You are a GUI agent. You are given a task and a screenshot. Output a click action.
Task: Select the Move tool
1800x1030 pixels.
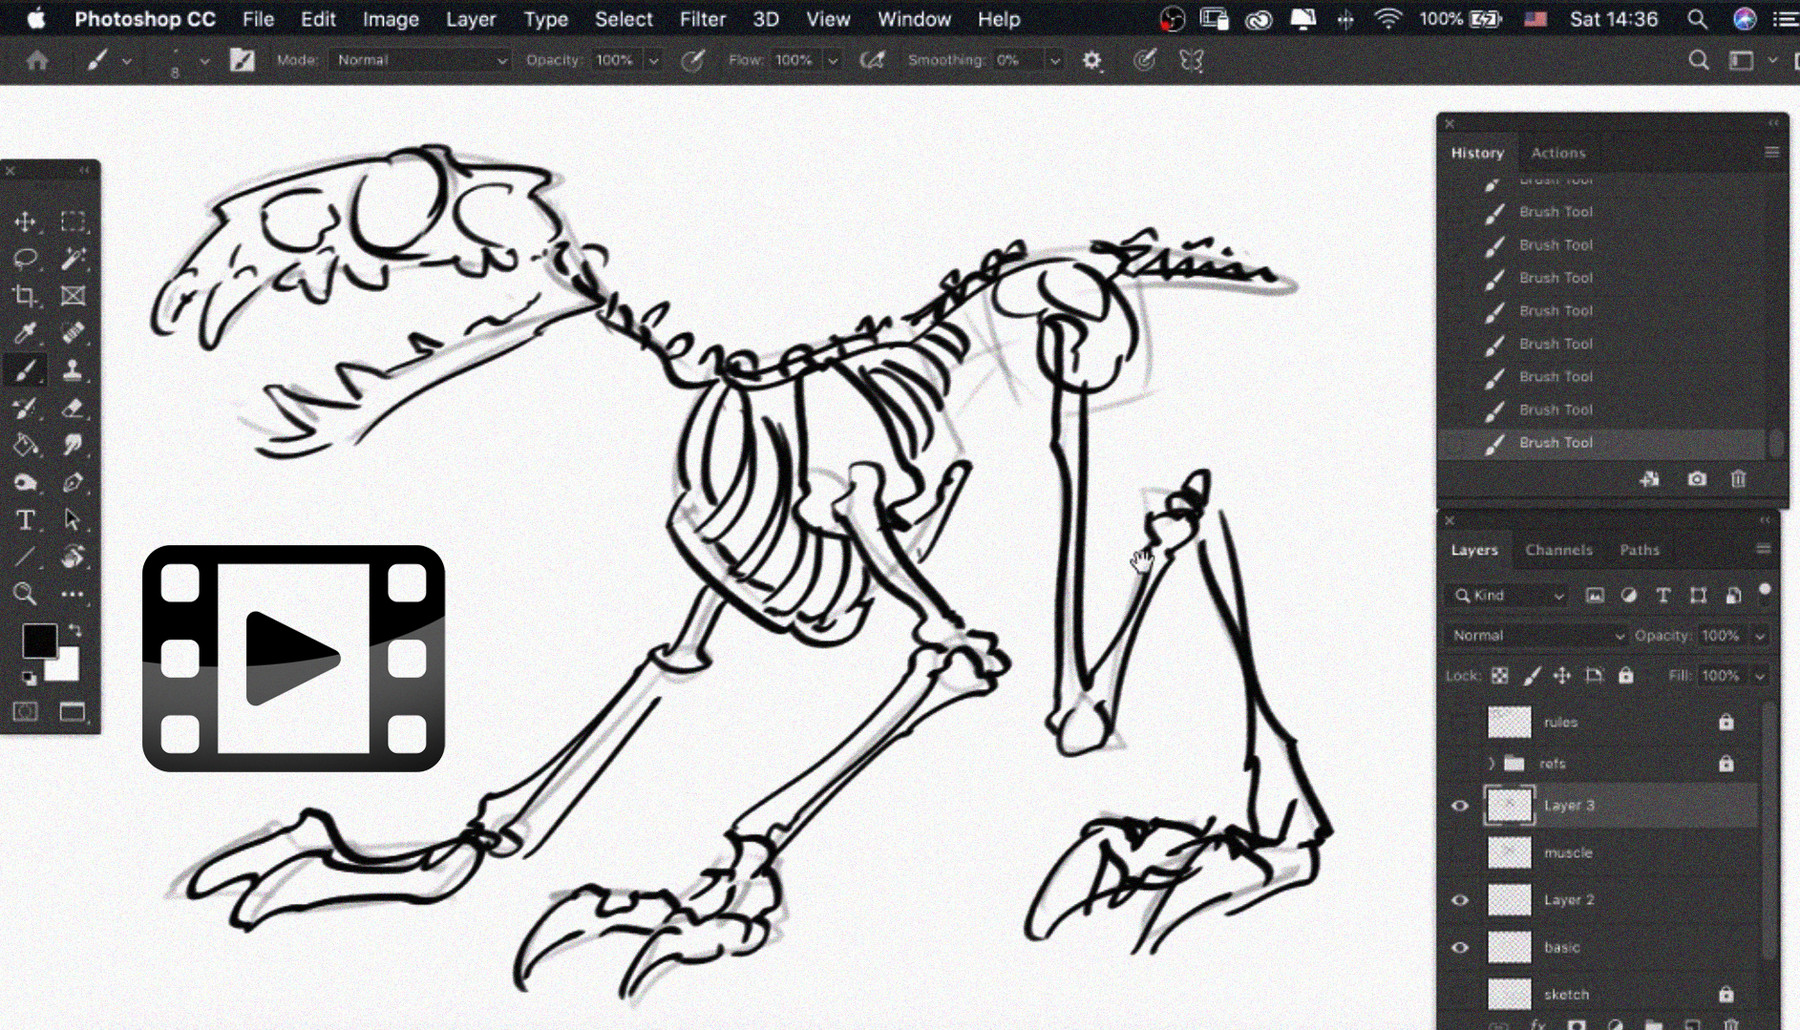26,221
